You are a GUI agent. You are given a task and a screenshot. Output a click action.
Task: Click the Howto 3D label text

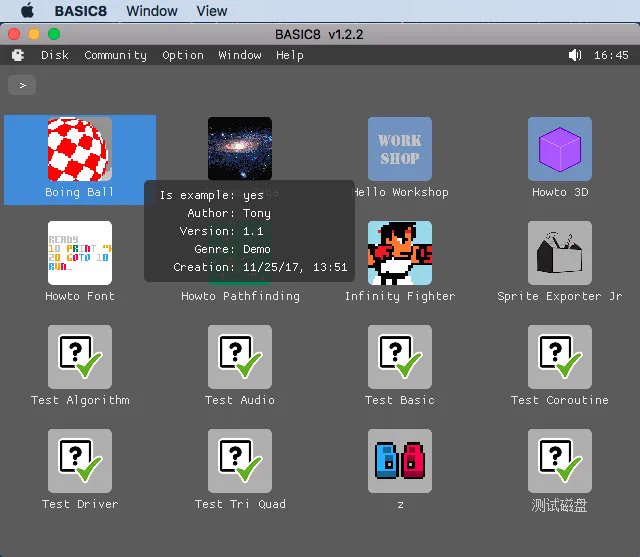coord(560,192)
